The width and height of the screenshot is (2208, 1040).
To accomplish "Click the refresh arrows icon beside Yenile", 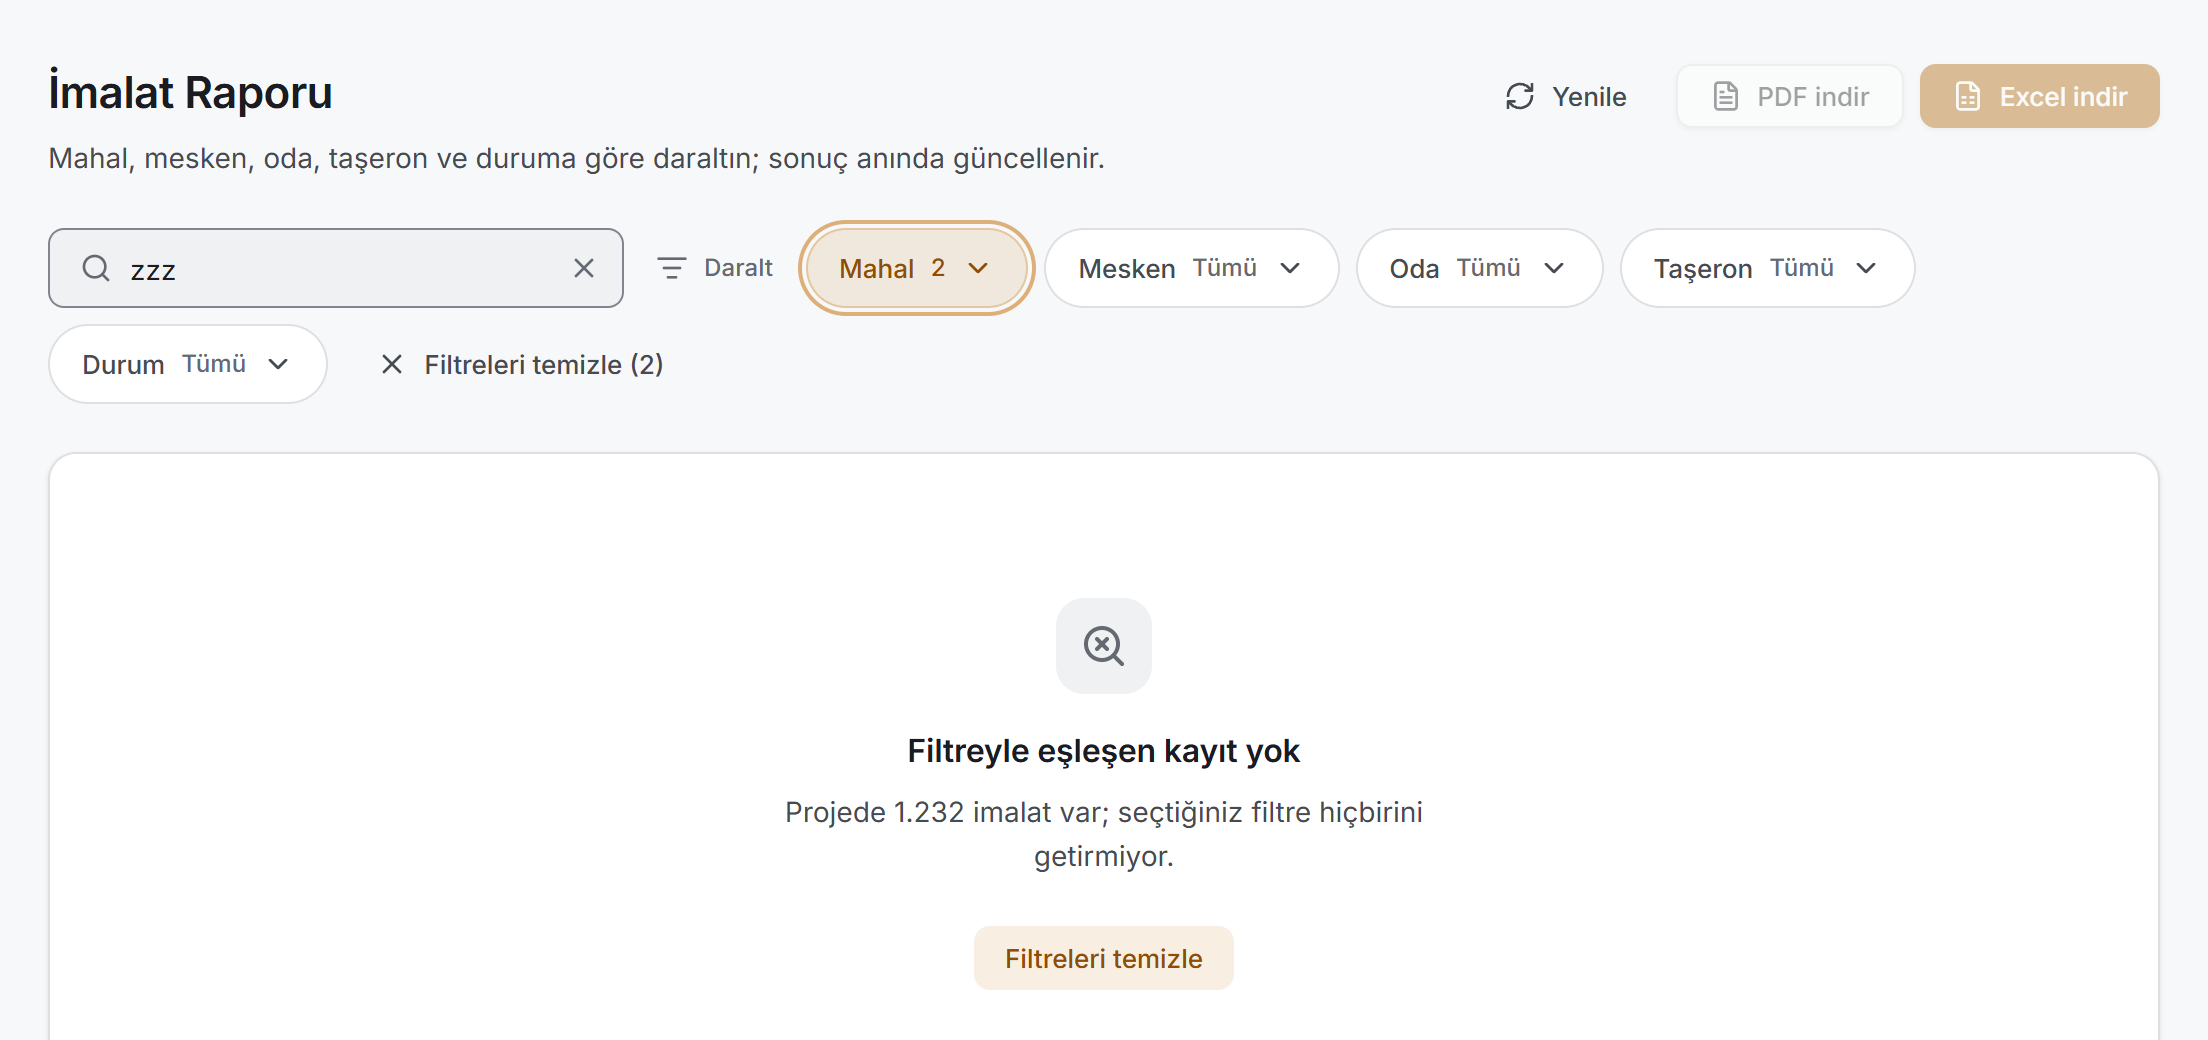I will 1520,96.
